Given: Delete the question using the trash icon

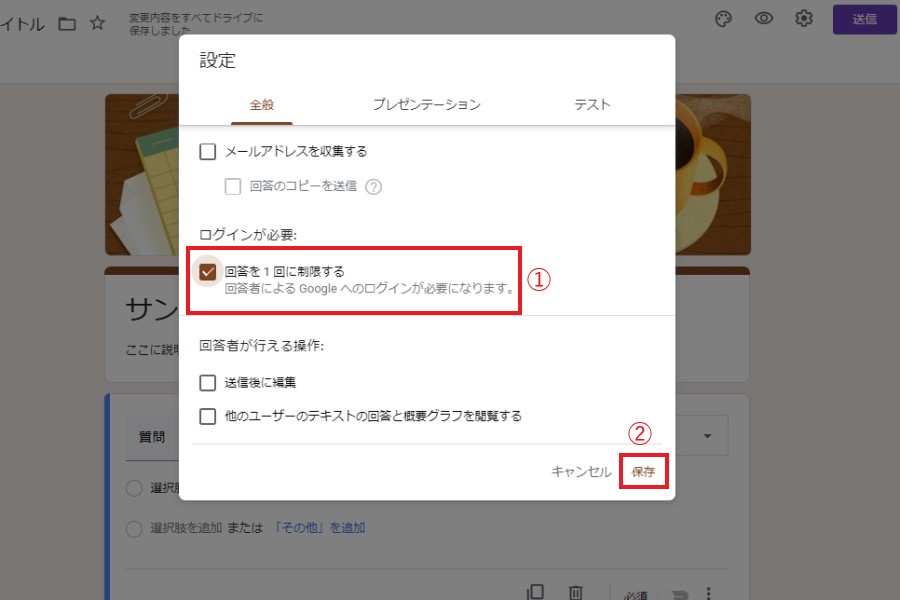Looking at the screenshot, I should coord(576,591).
